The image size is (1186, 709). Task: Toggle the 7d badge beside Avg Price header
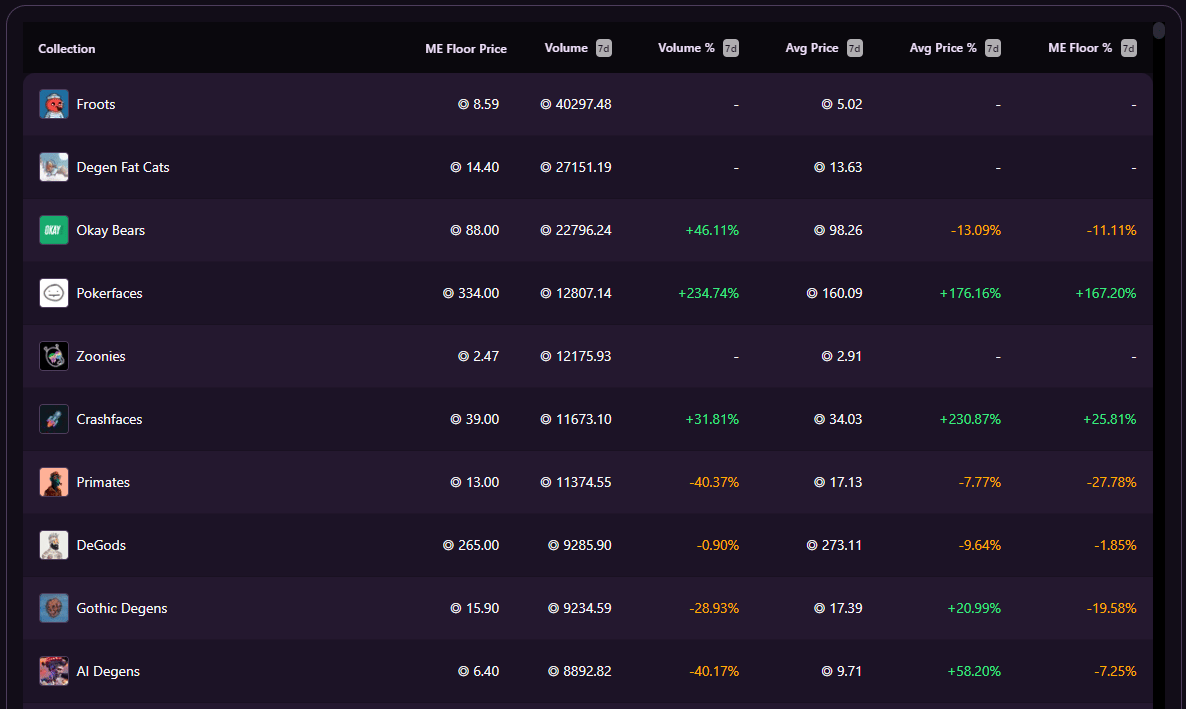pyautogui.click(x=855, y=48)
